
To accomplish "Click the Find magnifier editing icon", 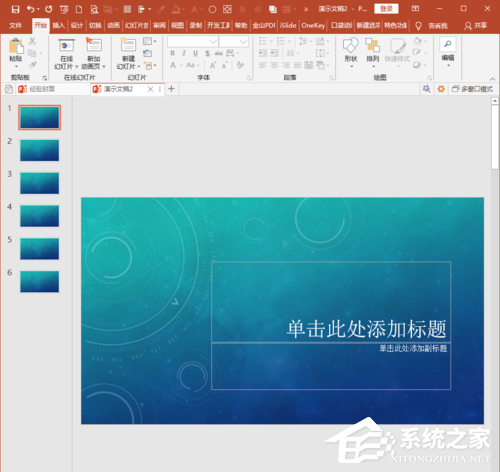I will coord(448,44).
